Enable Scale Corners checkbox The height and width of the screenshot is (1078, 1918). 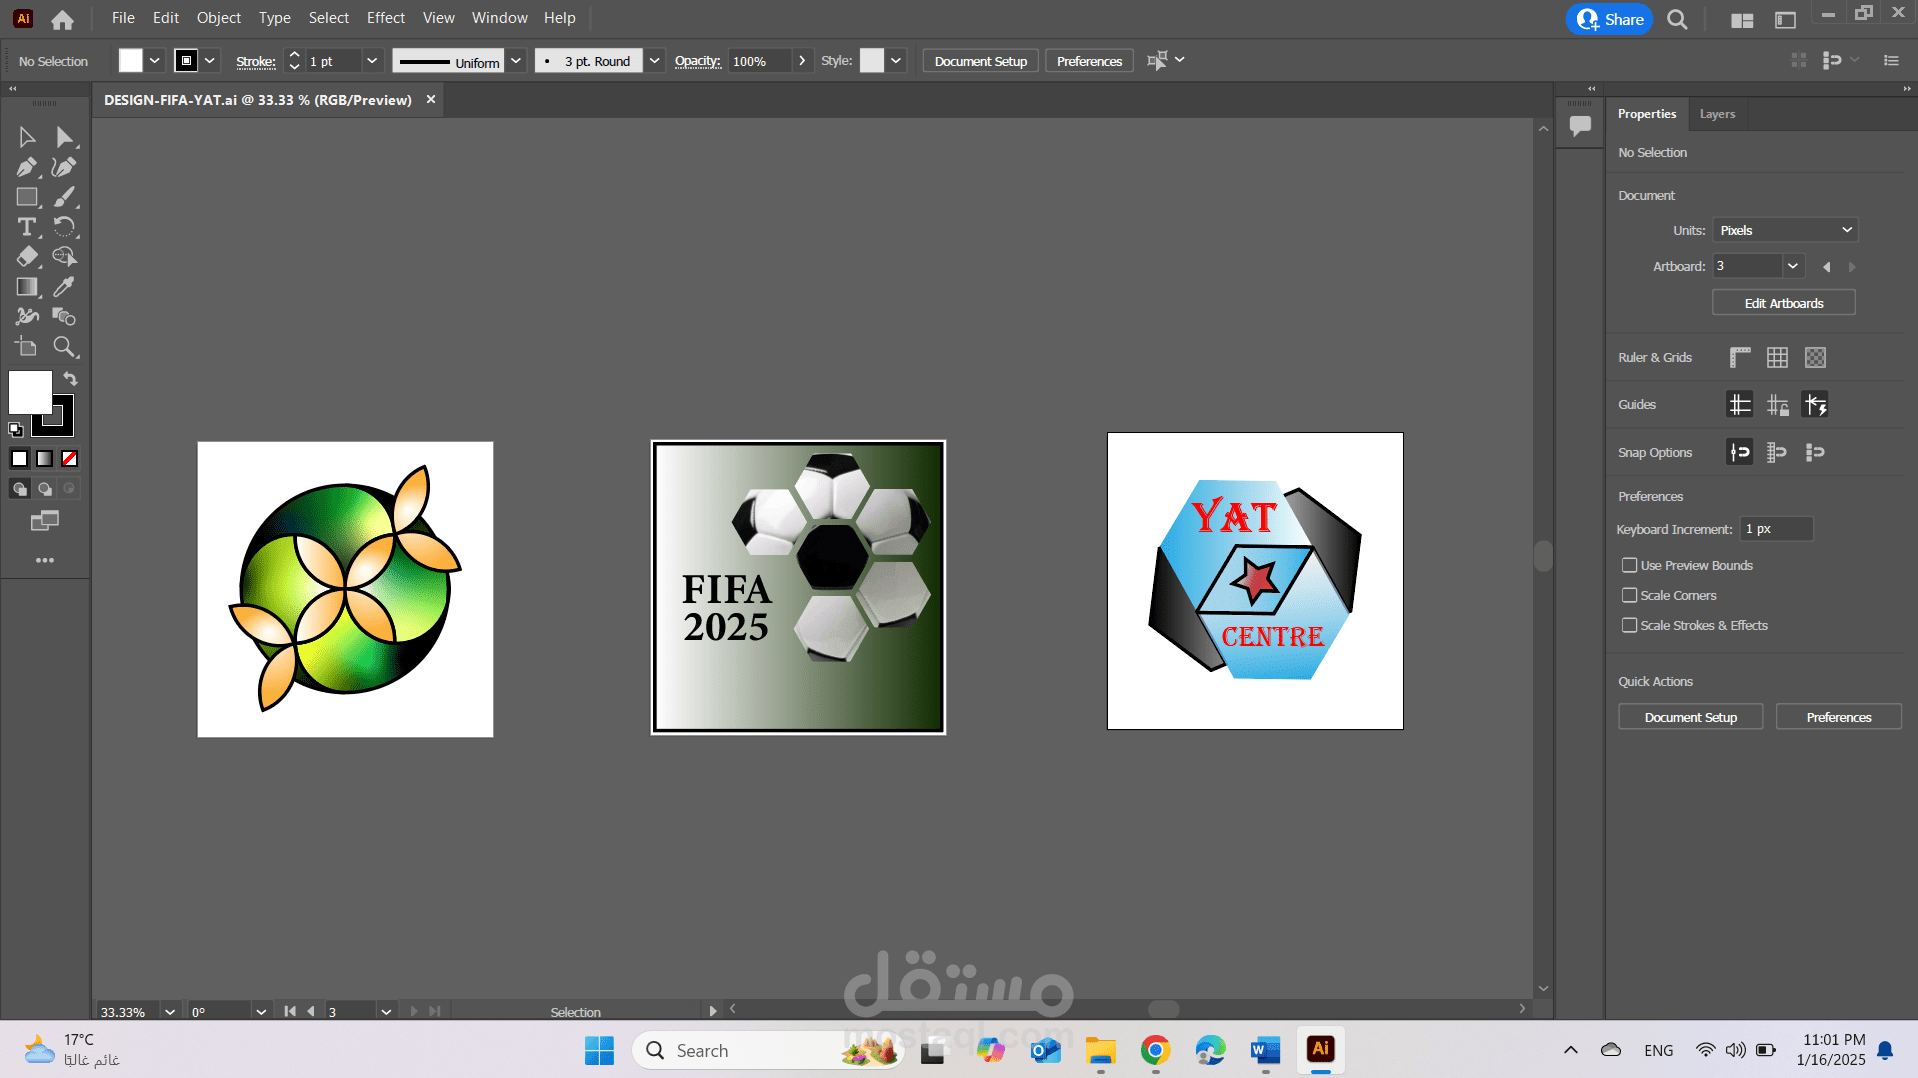(x=1629, y=595)
